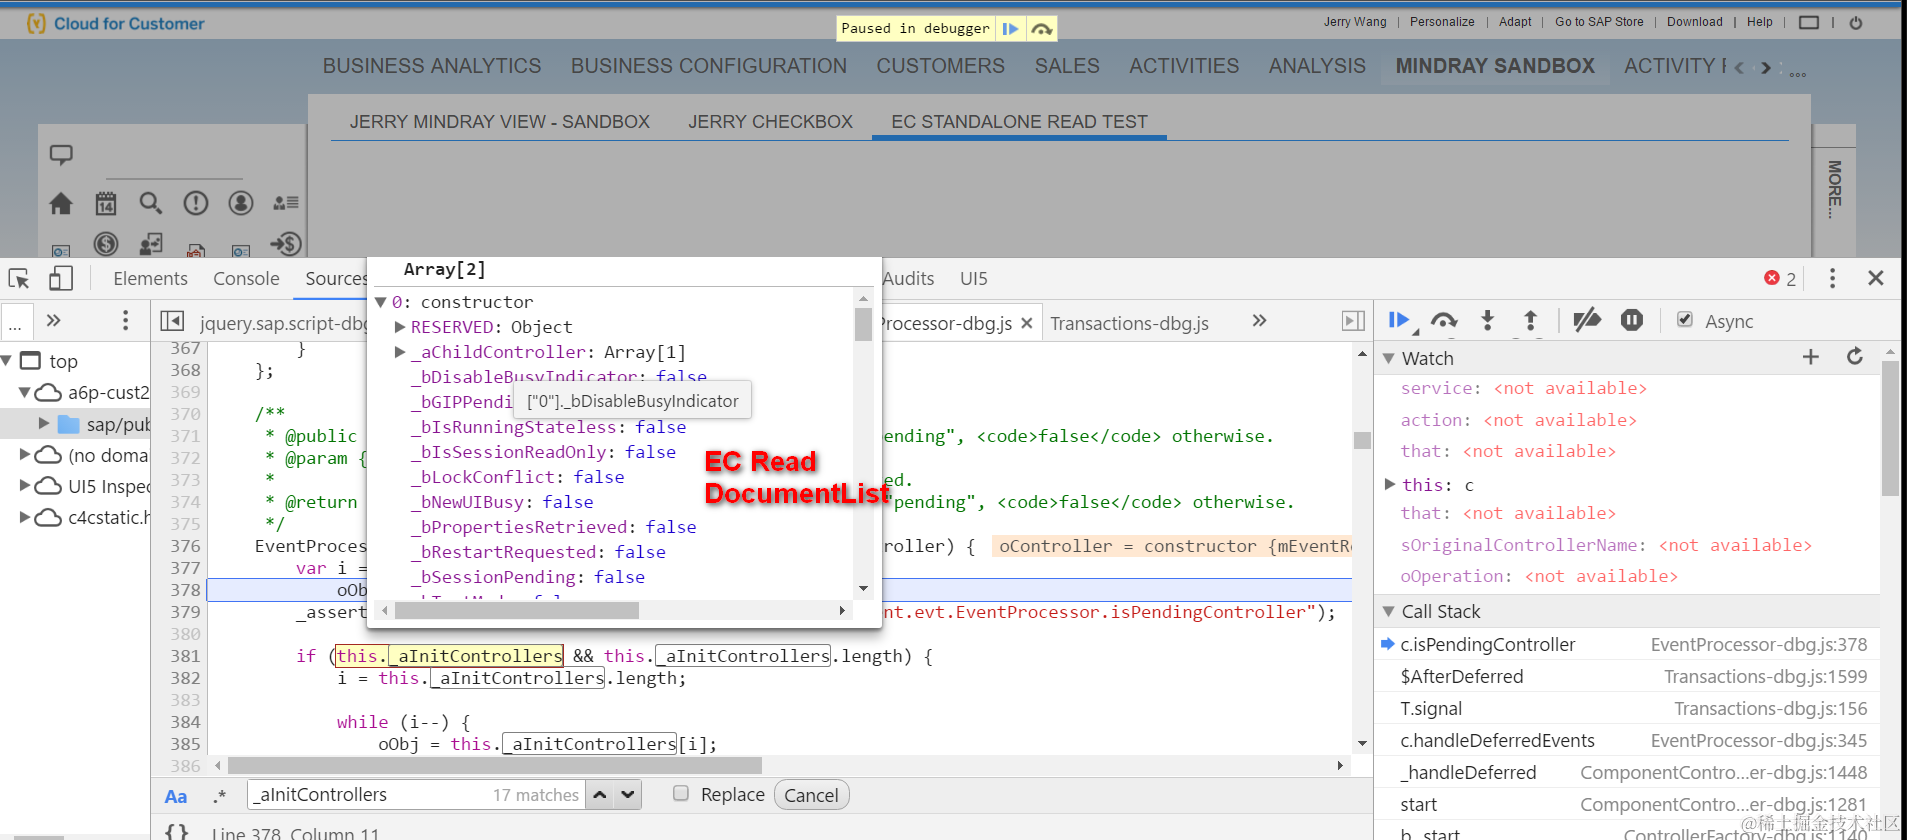Resume script execution in debugger toolbar
Image resolution: width=1907 pixels, height=840 pixels.
(1399, 321)
